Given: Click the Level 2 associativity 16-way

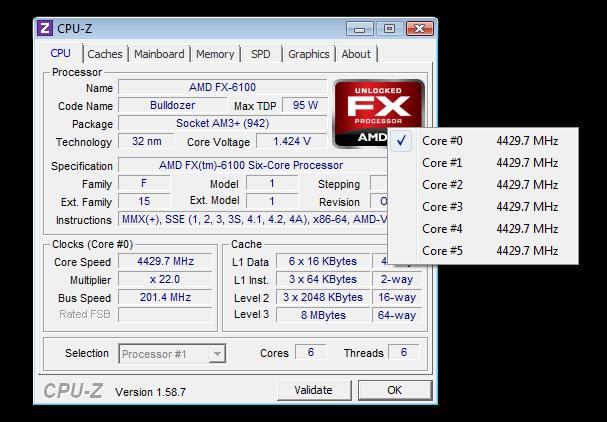Looking at the screenshot, I should tap(397, 297).
